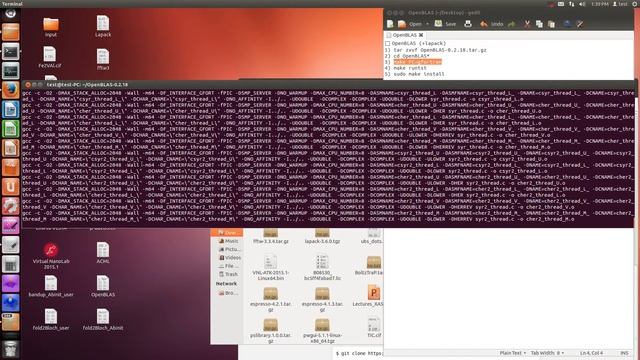The image size is (640, 360).
Task: Open System Settings from the dock
Action: coord(11,206)
